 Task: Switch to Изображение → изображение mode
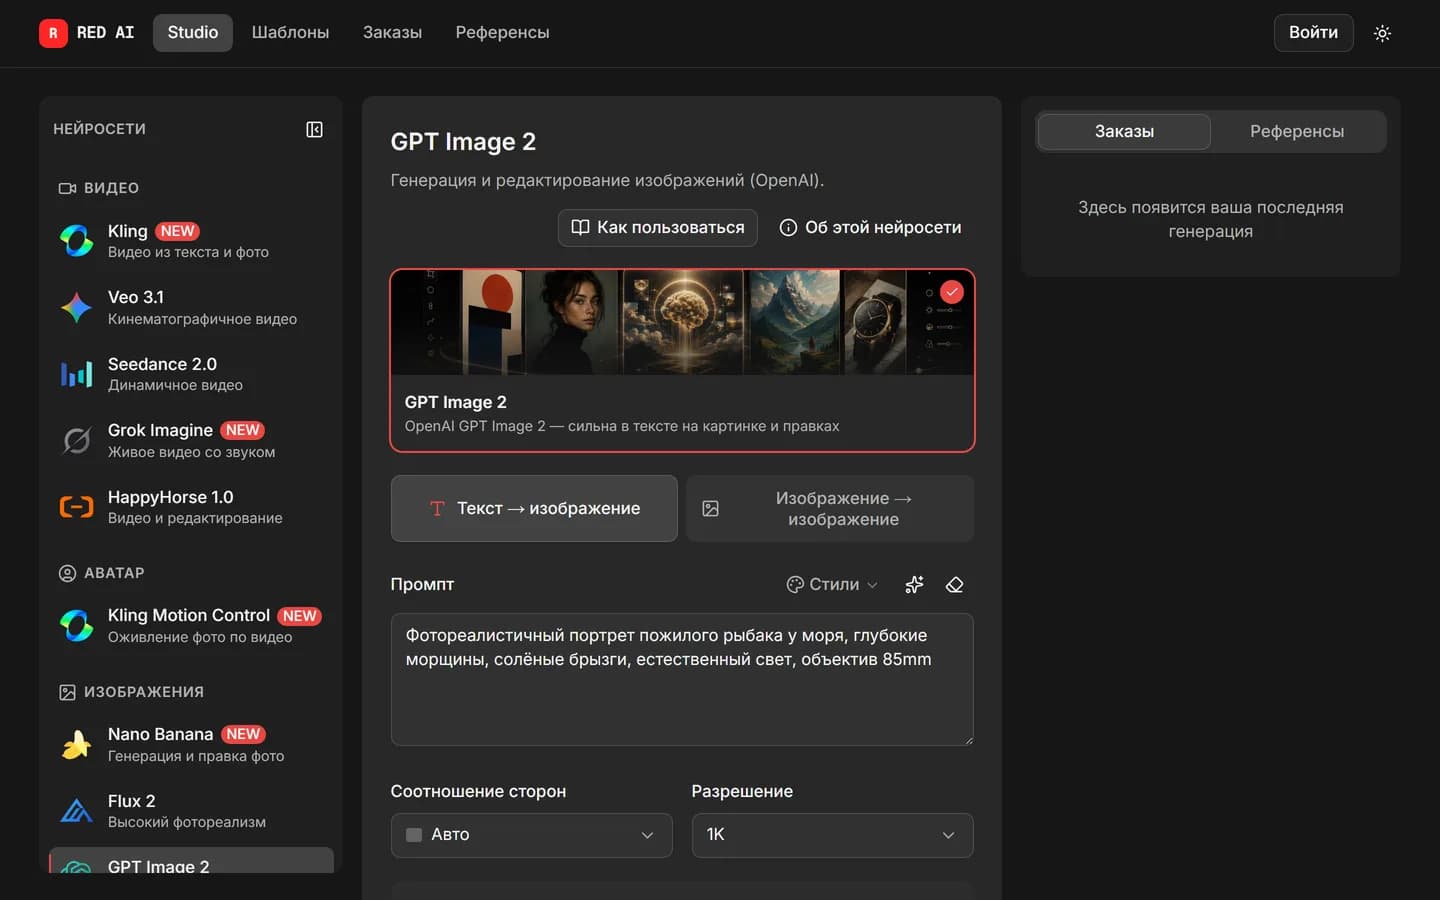point(830,508)
